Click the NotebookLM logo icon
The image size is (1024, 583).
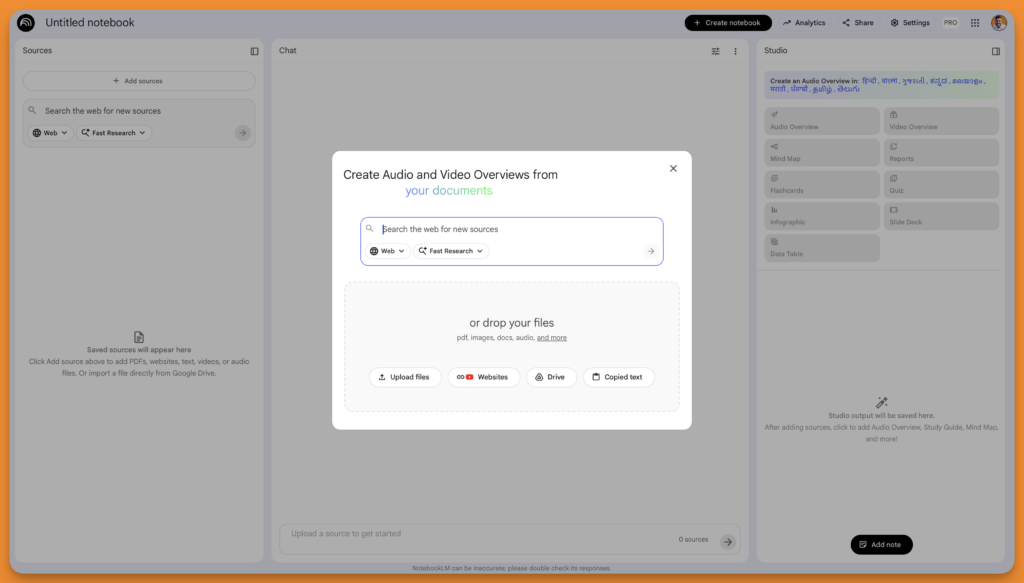pos(26,23)
